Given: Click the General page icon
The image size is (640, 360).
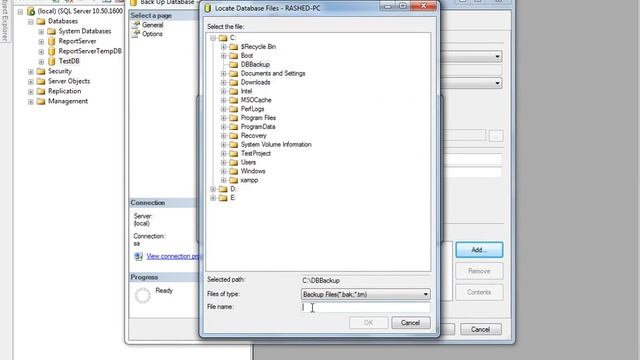Looking at the screenshot, I should (136, 25).
